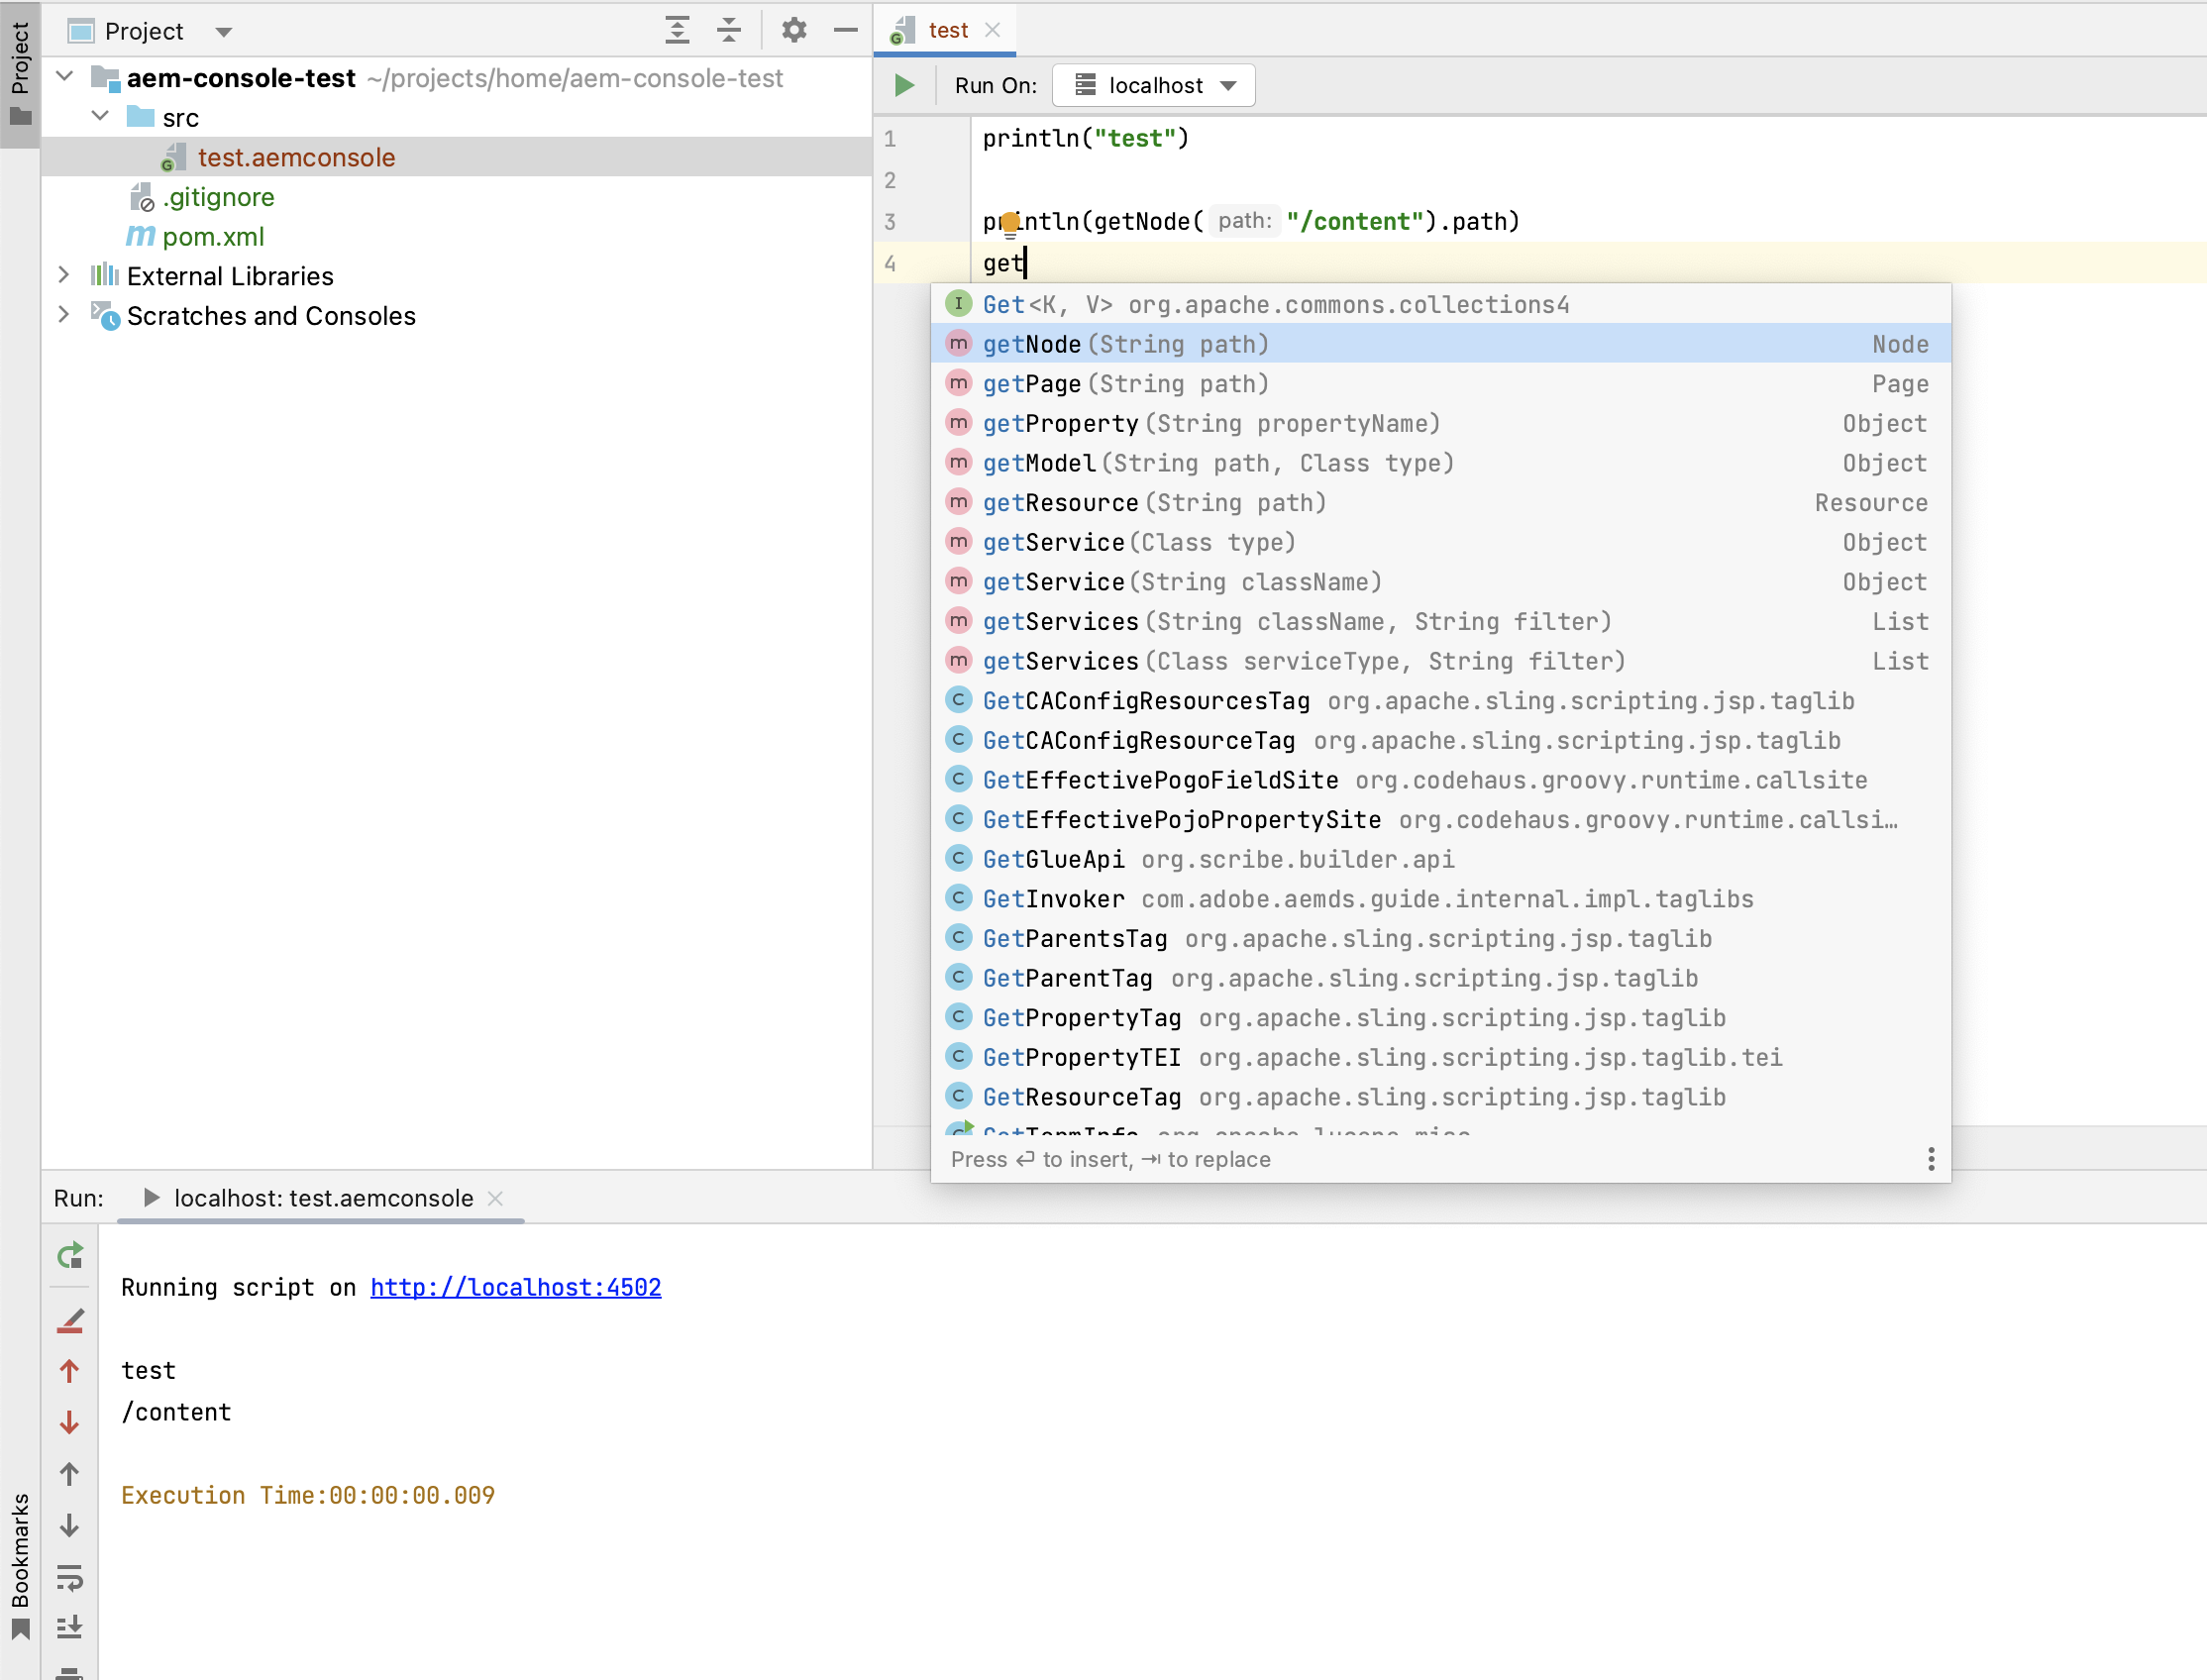Click Expand All icon in Project toolbar

click(677, 30)
